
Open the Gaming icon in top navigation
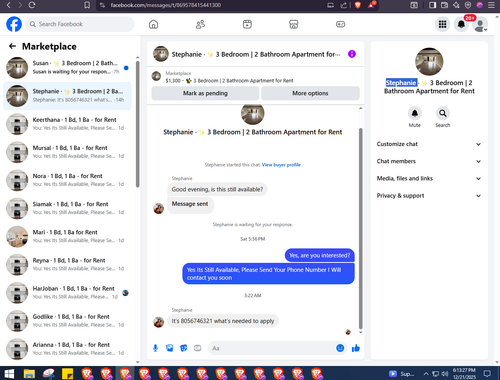tap(340, 24)
